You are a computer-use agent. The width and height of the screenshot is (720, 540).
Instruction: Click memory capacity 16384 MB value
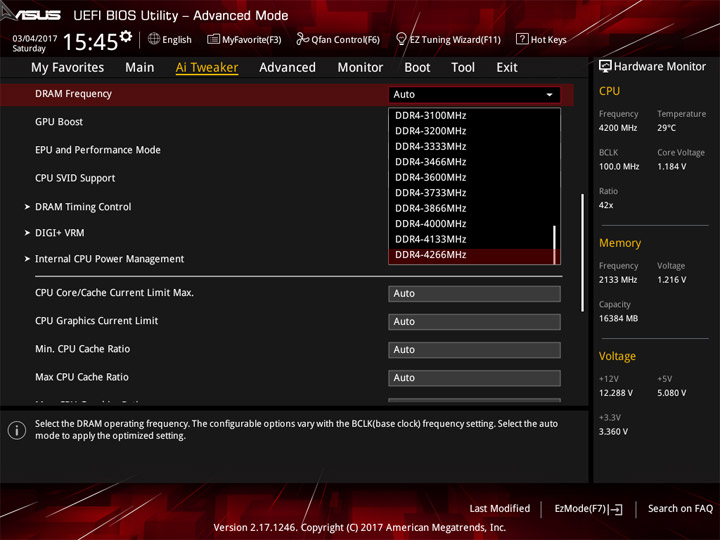618,318
